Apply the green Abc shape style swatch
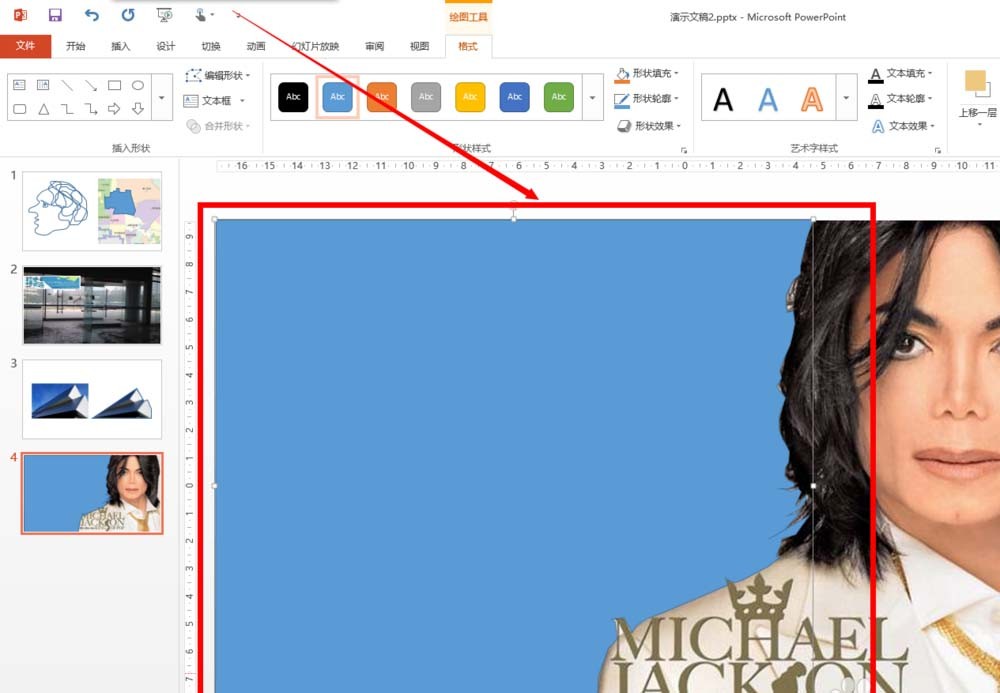The image size is (1000, 693). point(559,97)
